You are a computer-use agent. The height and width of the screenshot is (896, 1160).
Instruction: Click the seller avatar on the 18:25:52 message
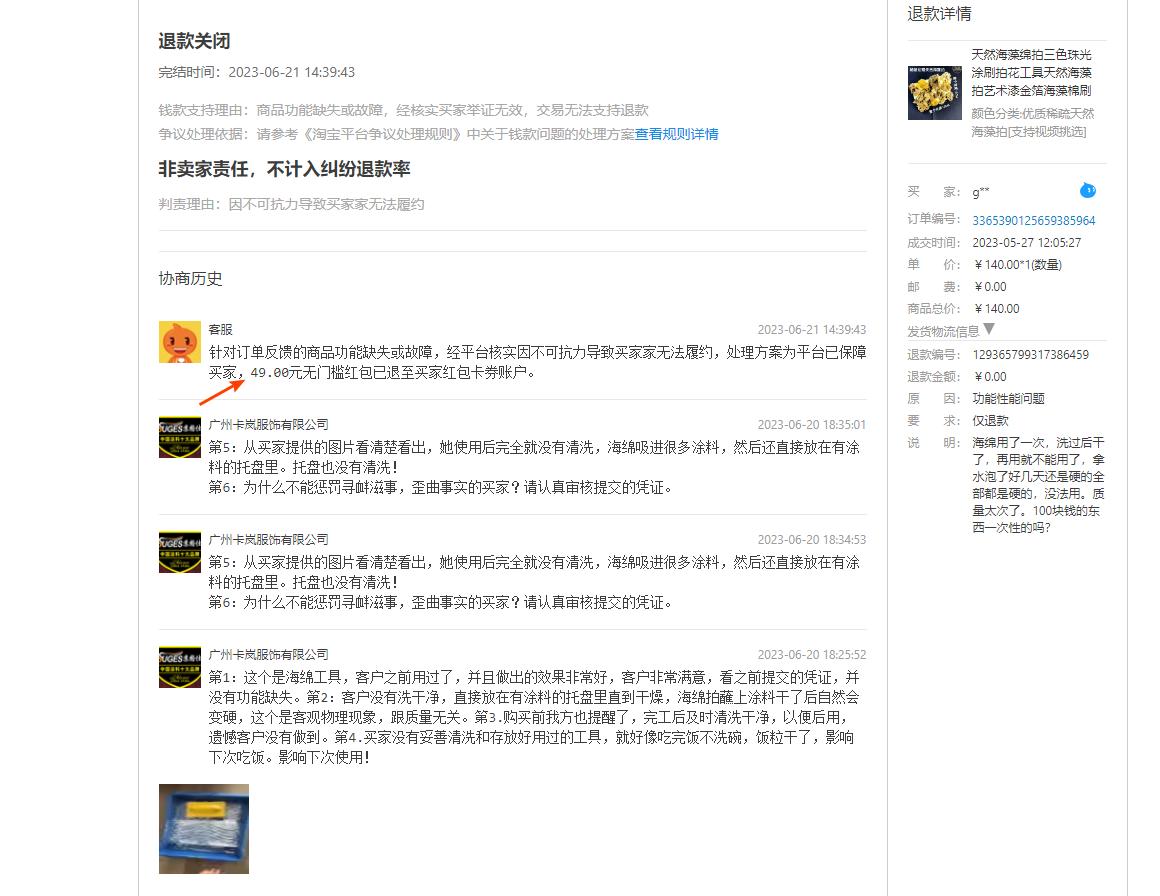pos(179,666)
